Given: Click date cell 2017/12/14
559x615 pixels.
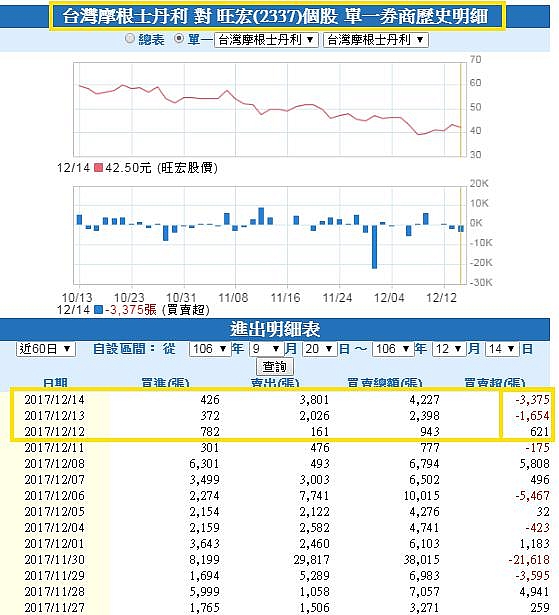Looking at the screenshot, I should tap(55, 400).
